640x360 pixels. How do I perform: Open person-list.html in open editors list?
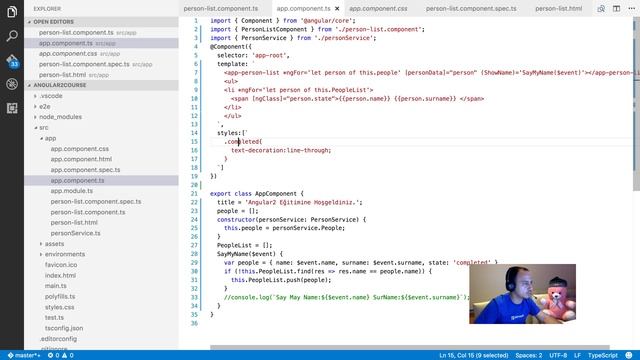pyautogui.click(x=101, y=75)
